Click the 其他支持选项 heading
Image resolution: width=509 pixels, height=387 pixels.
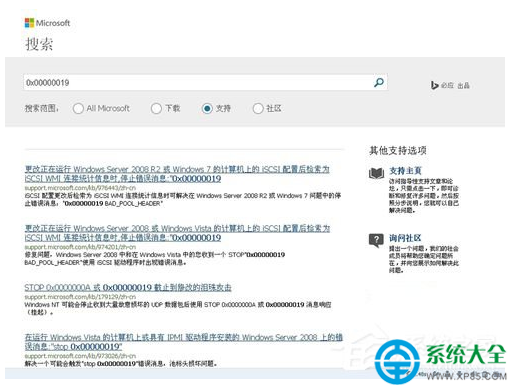pos(398,150)
